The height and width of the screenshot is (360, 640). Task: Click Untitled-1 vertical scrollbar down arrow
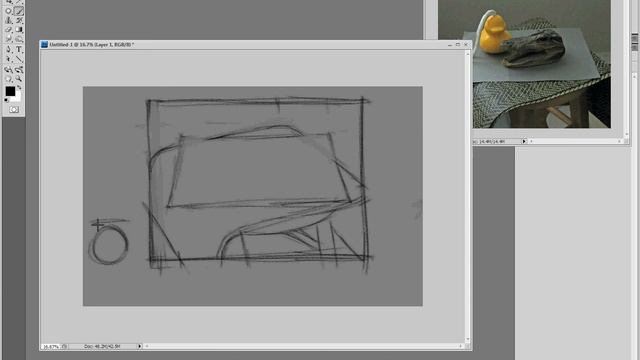pyautogui.click(x=468, y=339)
